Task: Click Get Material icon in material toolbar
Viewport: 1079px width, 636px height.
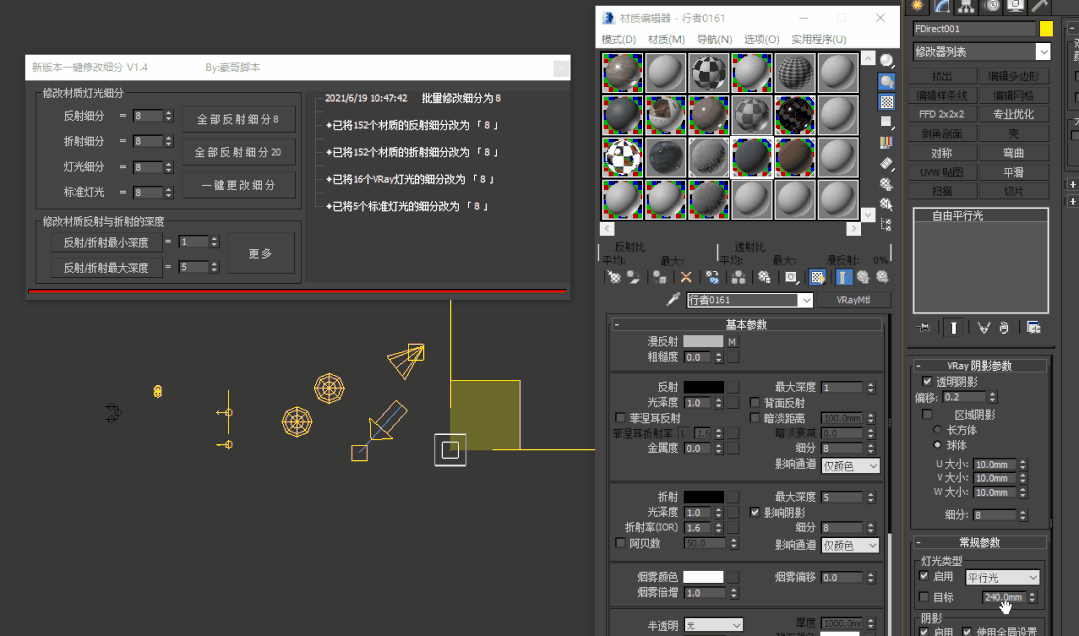Action: click(614, 277)
